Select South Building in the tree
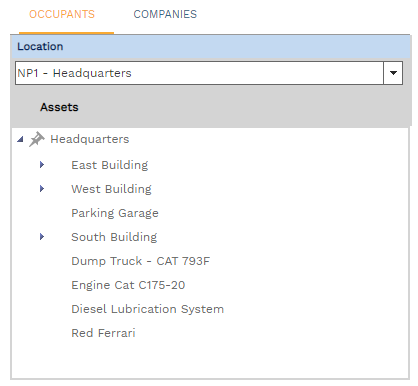Image resolution: width=418 pixels, height=386 pixels. tap(114, 237)
